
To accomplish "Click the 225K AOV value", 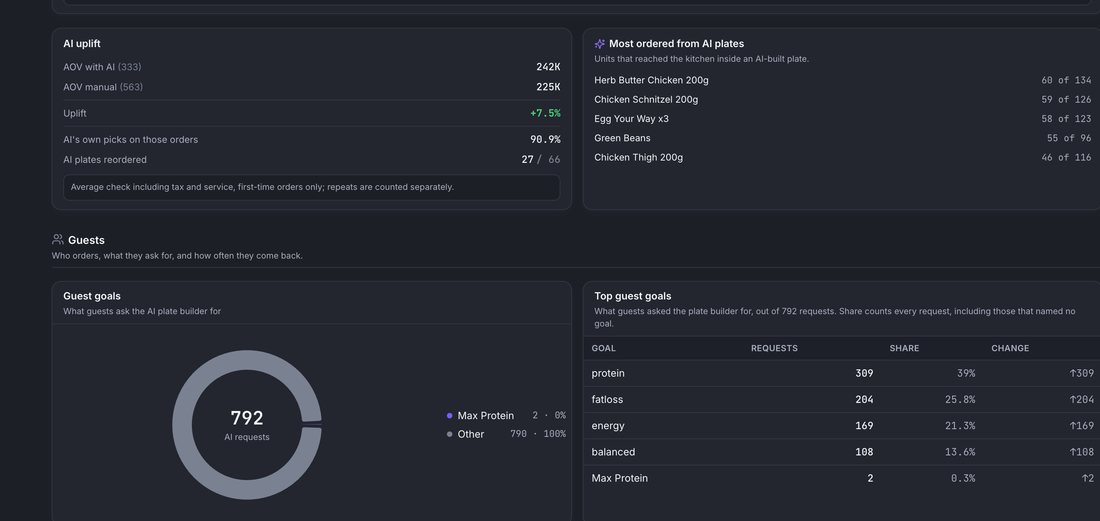I will 548,87.
